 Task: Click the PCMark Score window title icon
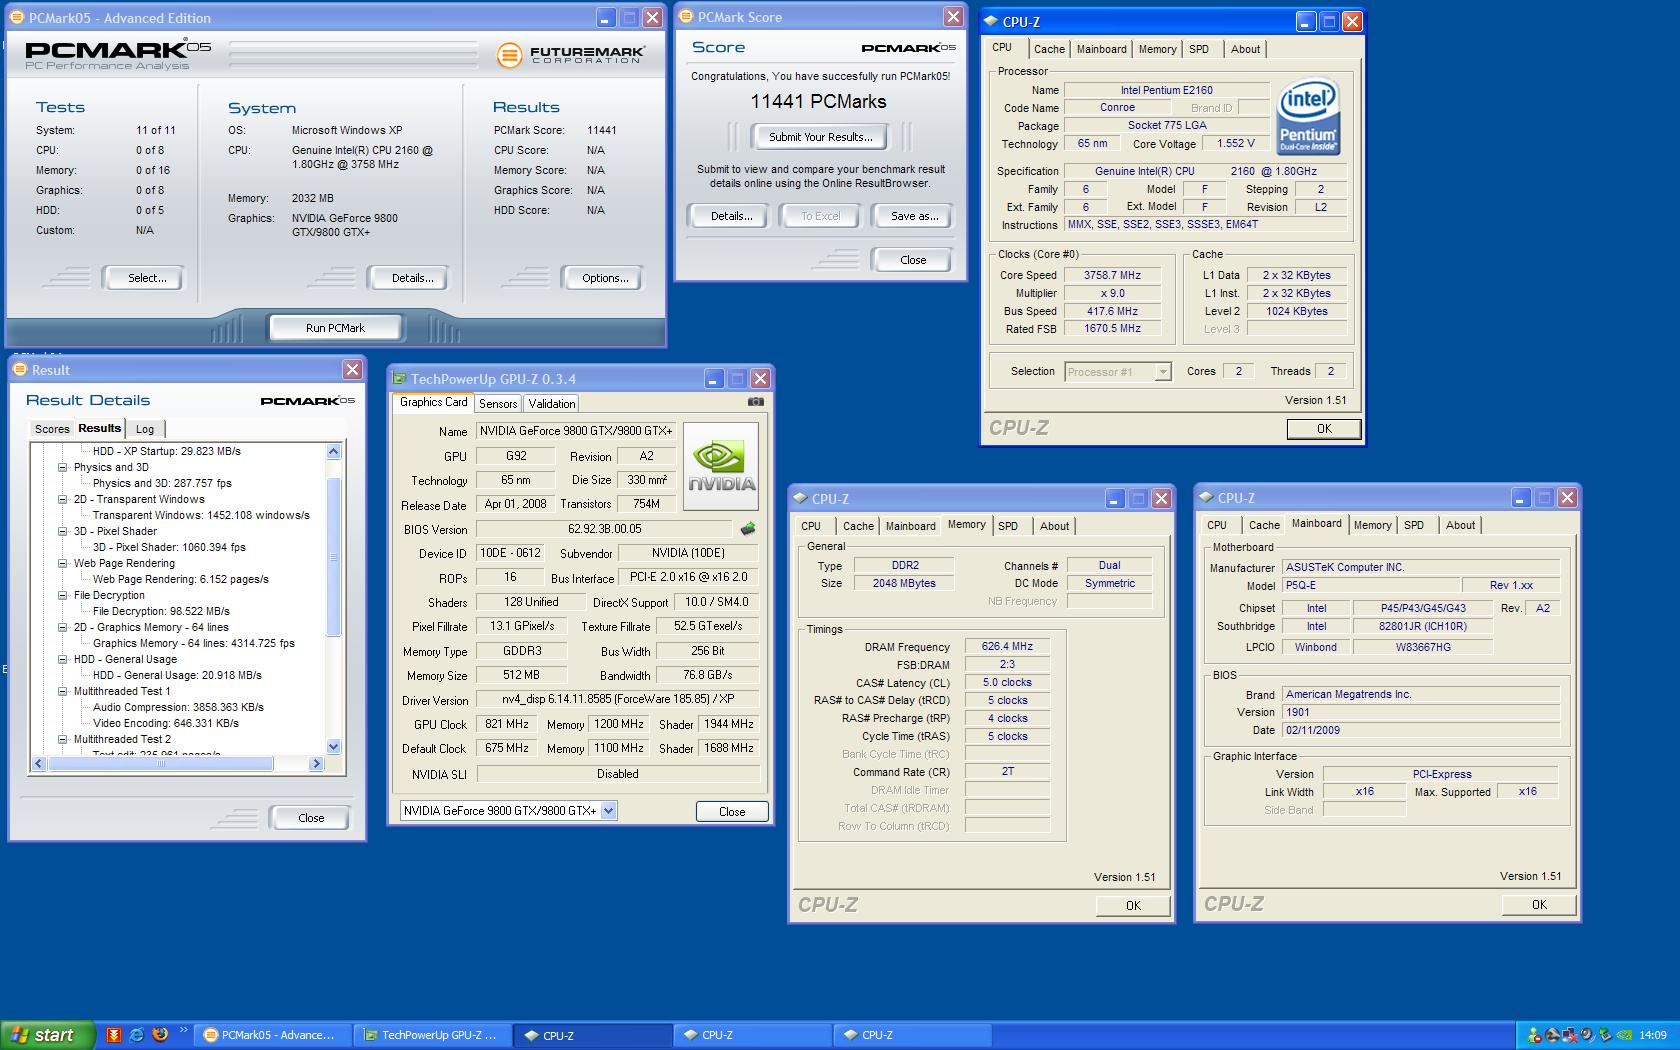686,17
